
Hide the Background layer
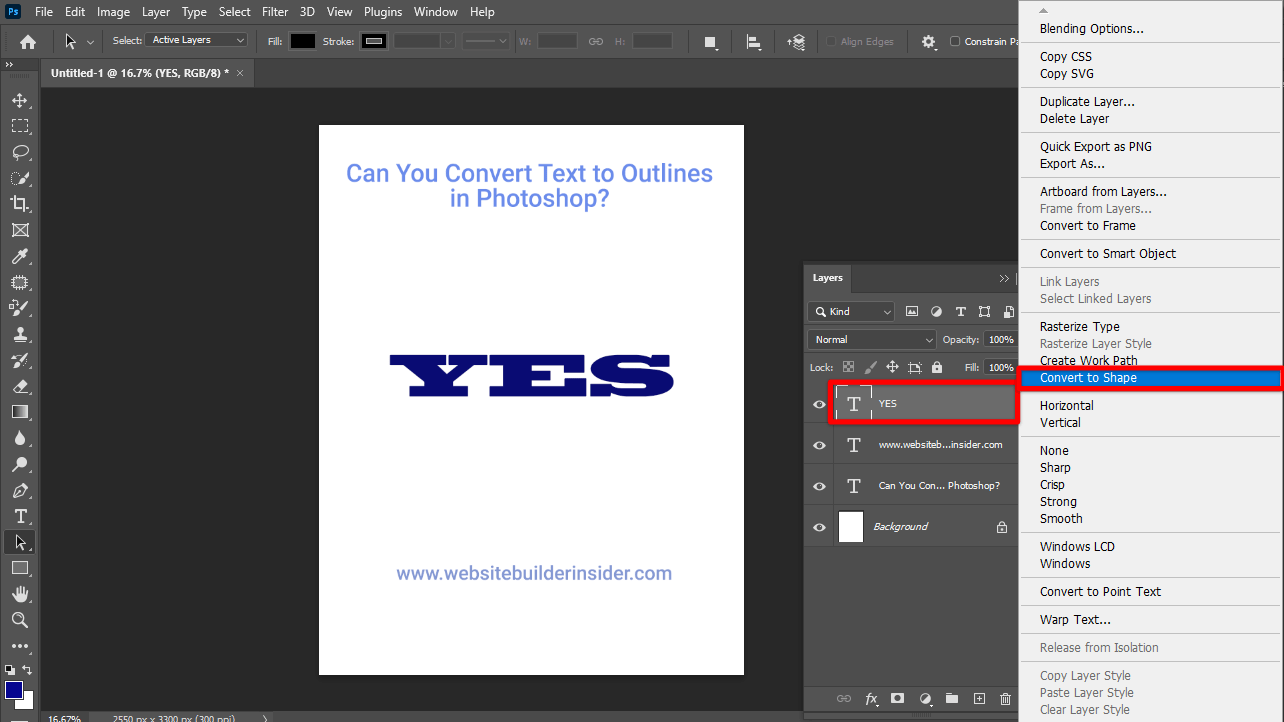click(x=818, y=527)
